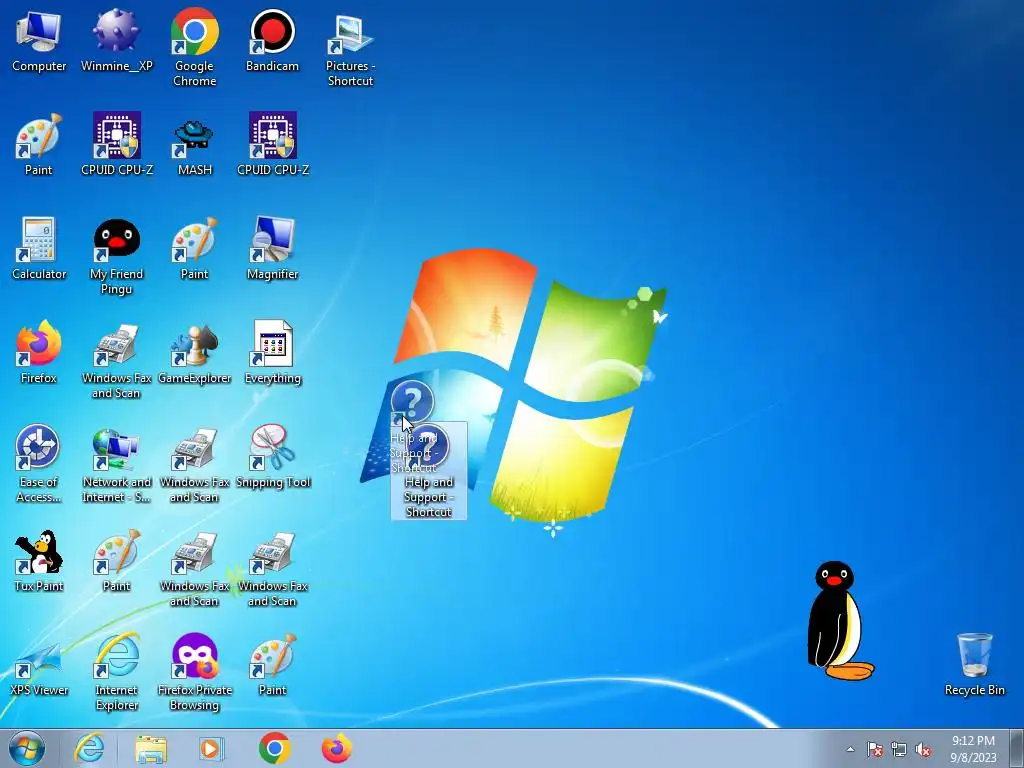Show hidden system tray icons

click(x=850, y=749)
